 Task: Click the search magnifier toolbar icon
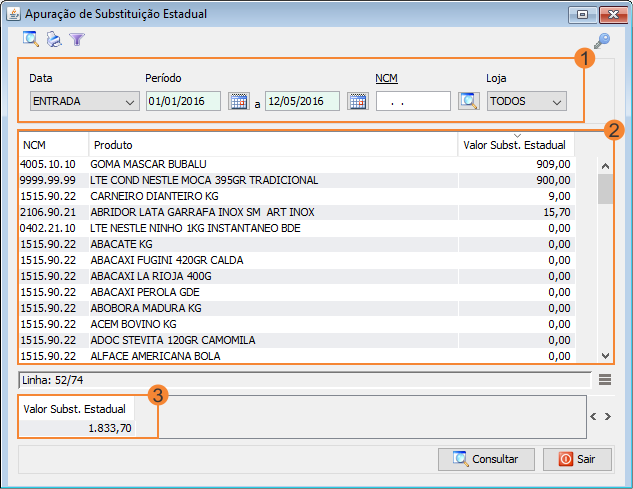point(31,39)
